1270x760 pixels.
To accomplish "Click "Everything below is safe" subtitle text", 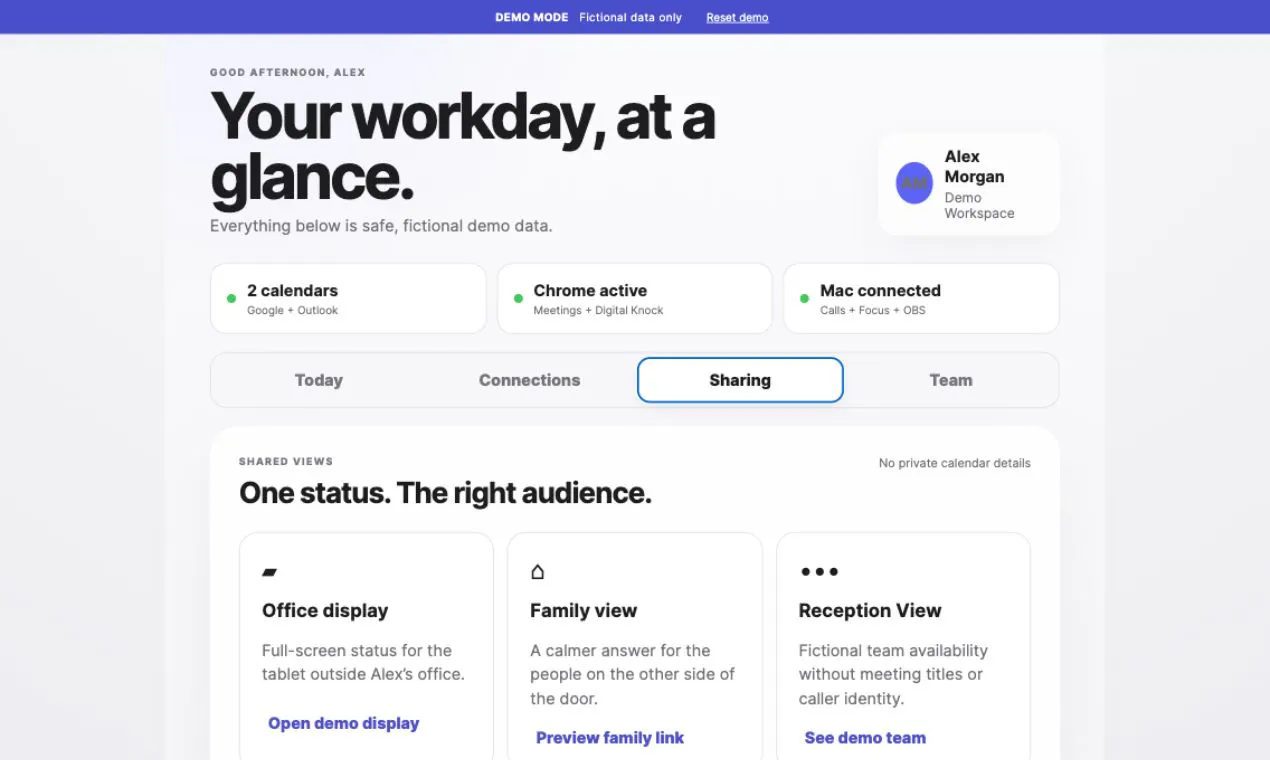I will [381, 226].
